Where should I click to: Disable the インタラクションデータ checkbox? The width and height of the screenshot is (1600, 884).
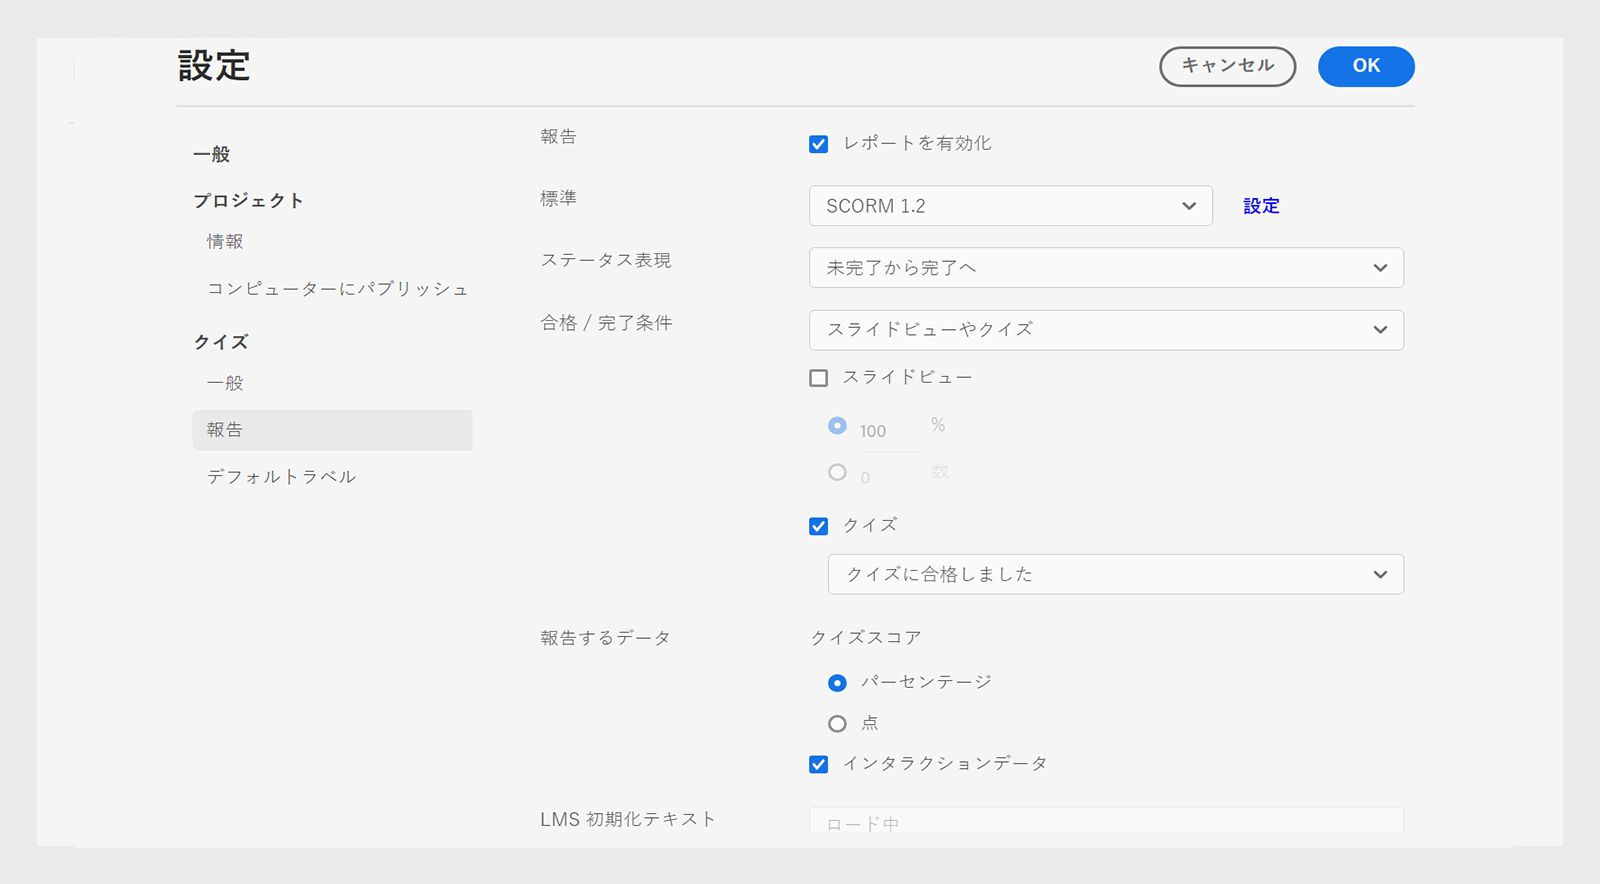(819, 764)
